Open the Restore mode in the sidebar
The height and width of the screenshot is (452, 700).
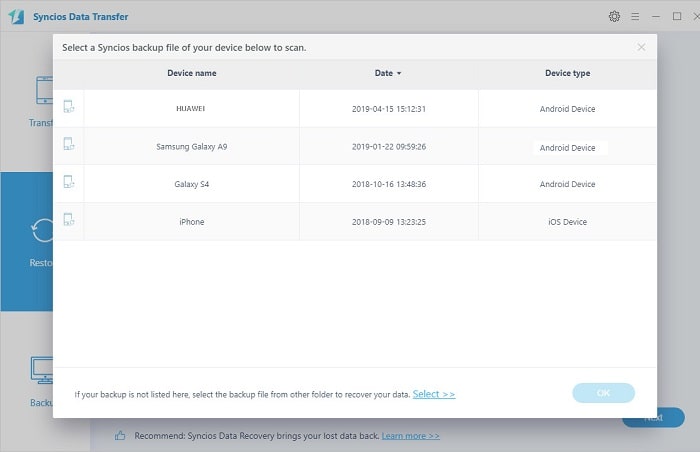pos(27,242)
